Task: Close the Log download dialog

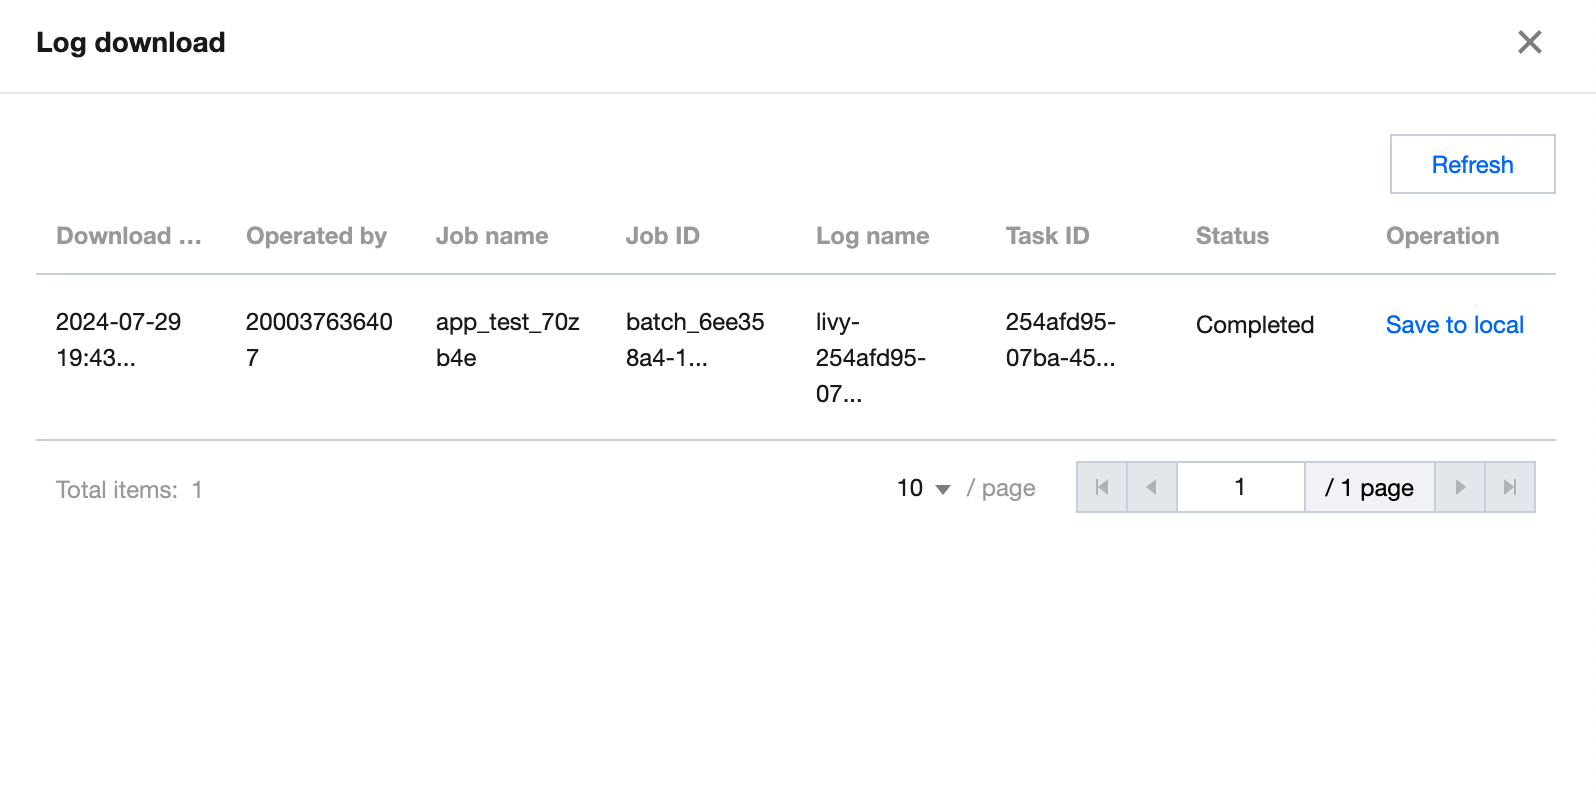Action: coord(1529,42)
